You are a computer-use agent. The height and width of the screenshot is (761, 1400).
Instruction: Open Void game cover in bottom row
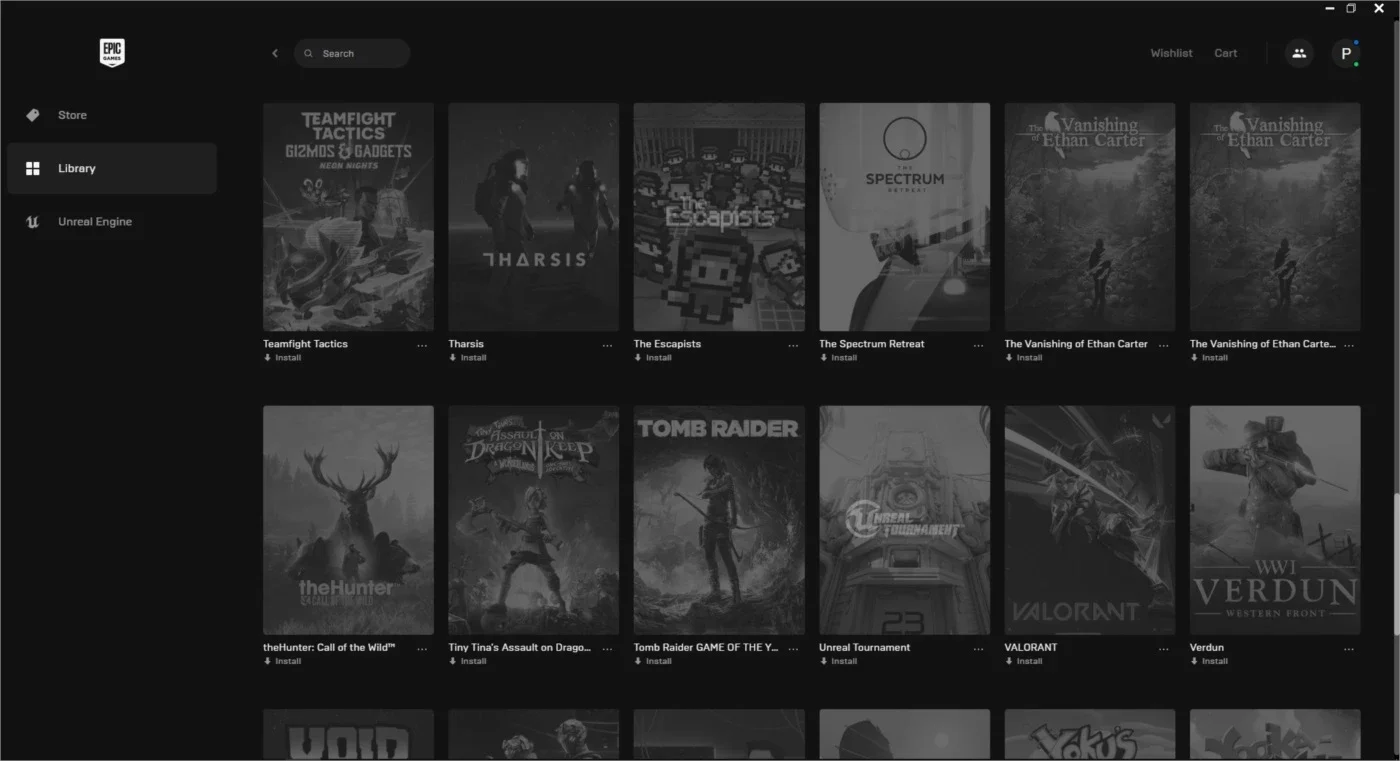(348, 735)
